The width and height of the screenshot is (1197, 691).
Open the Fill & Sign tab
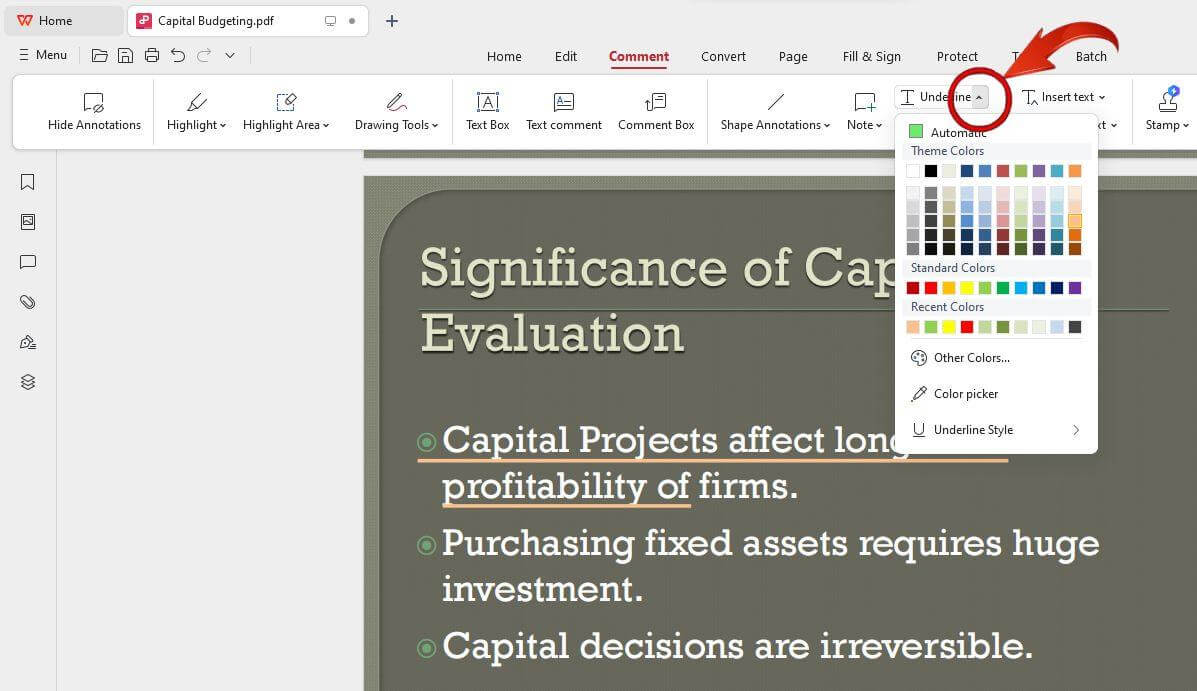871,56
